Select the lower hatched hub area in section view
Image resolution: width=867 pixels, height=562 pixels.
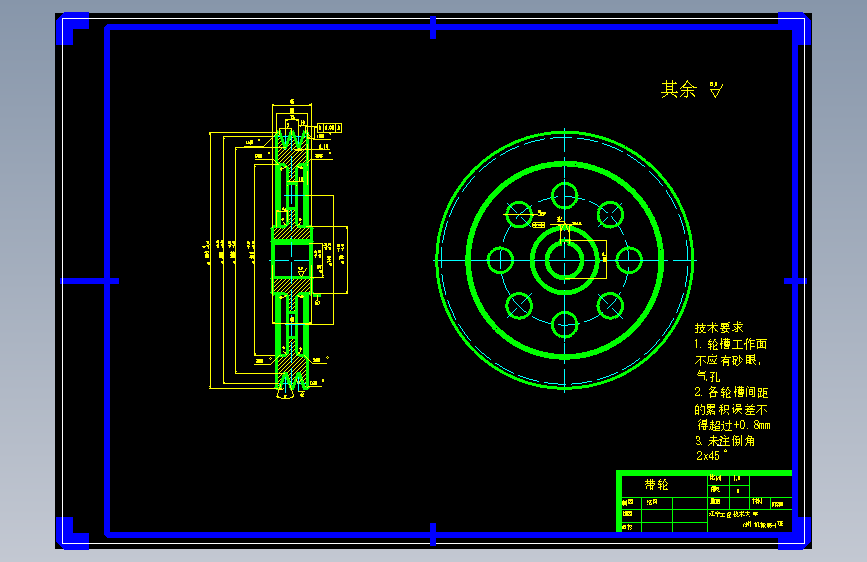292,286
